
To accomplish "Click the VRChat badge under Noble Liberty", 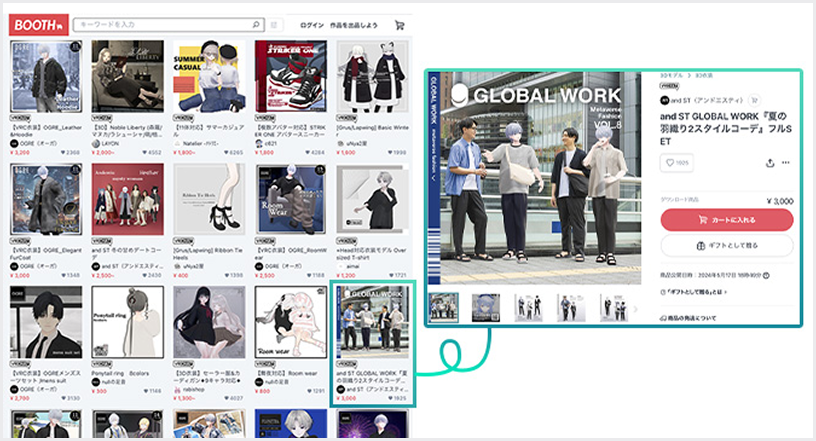I will click(102, 118).
